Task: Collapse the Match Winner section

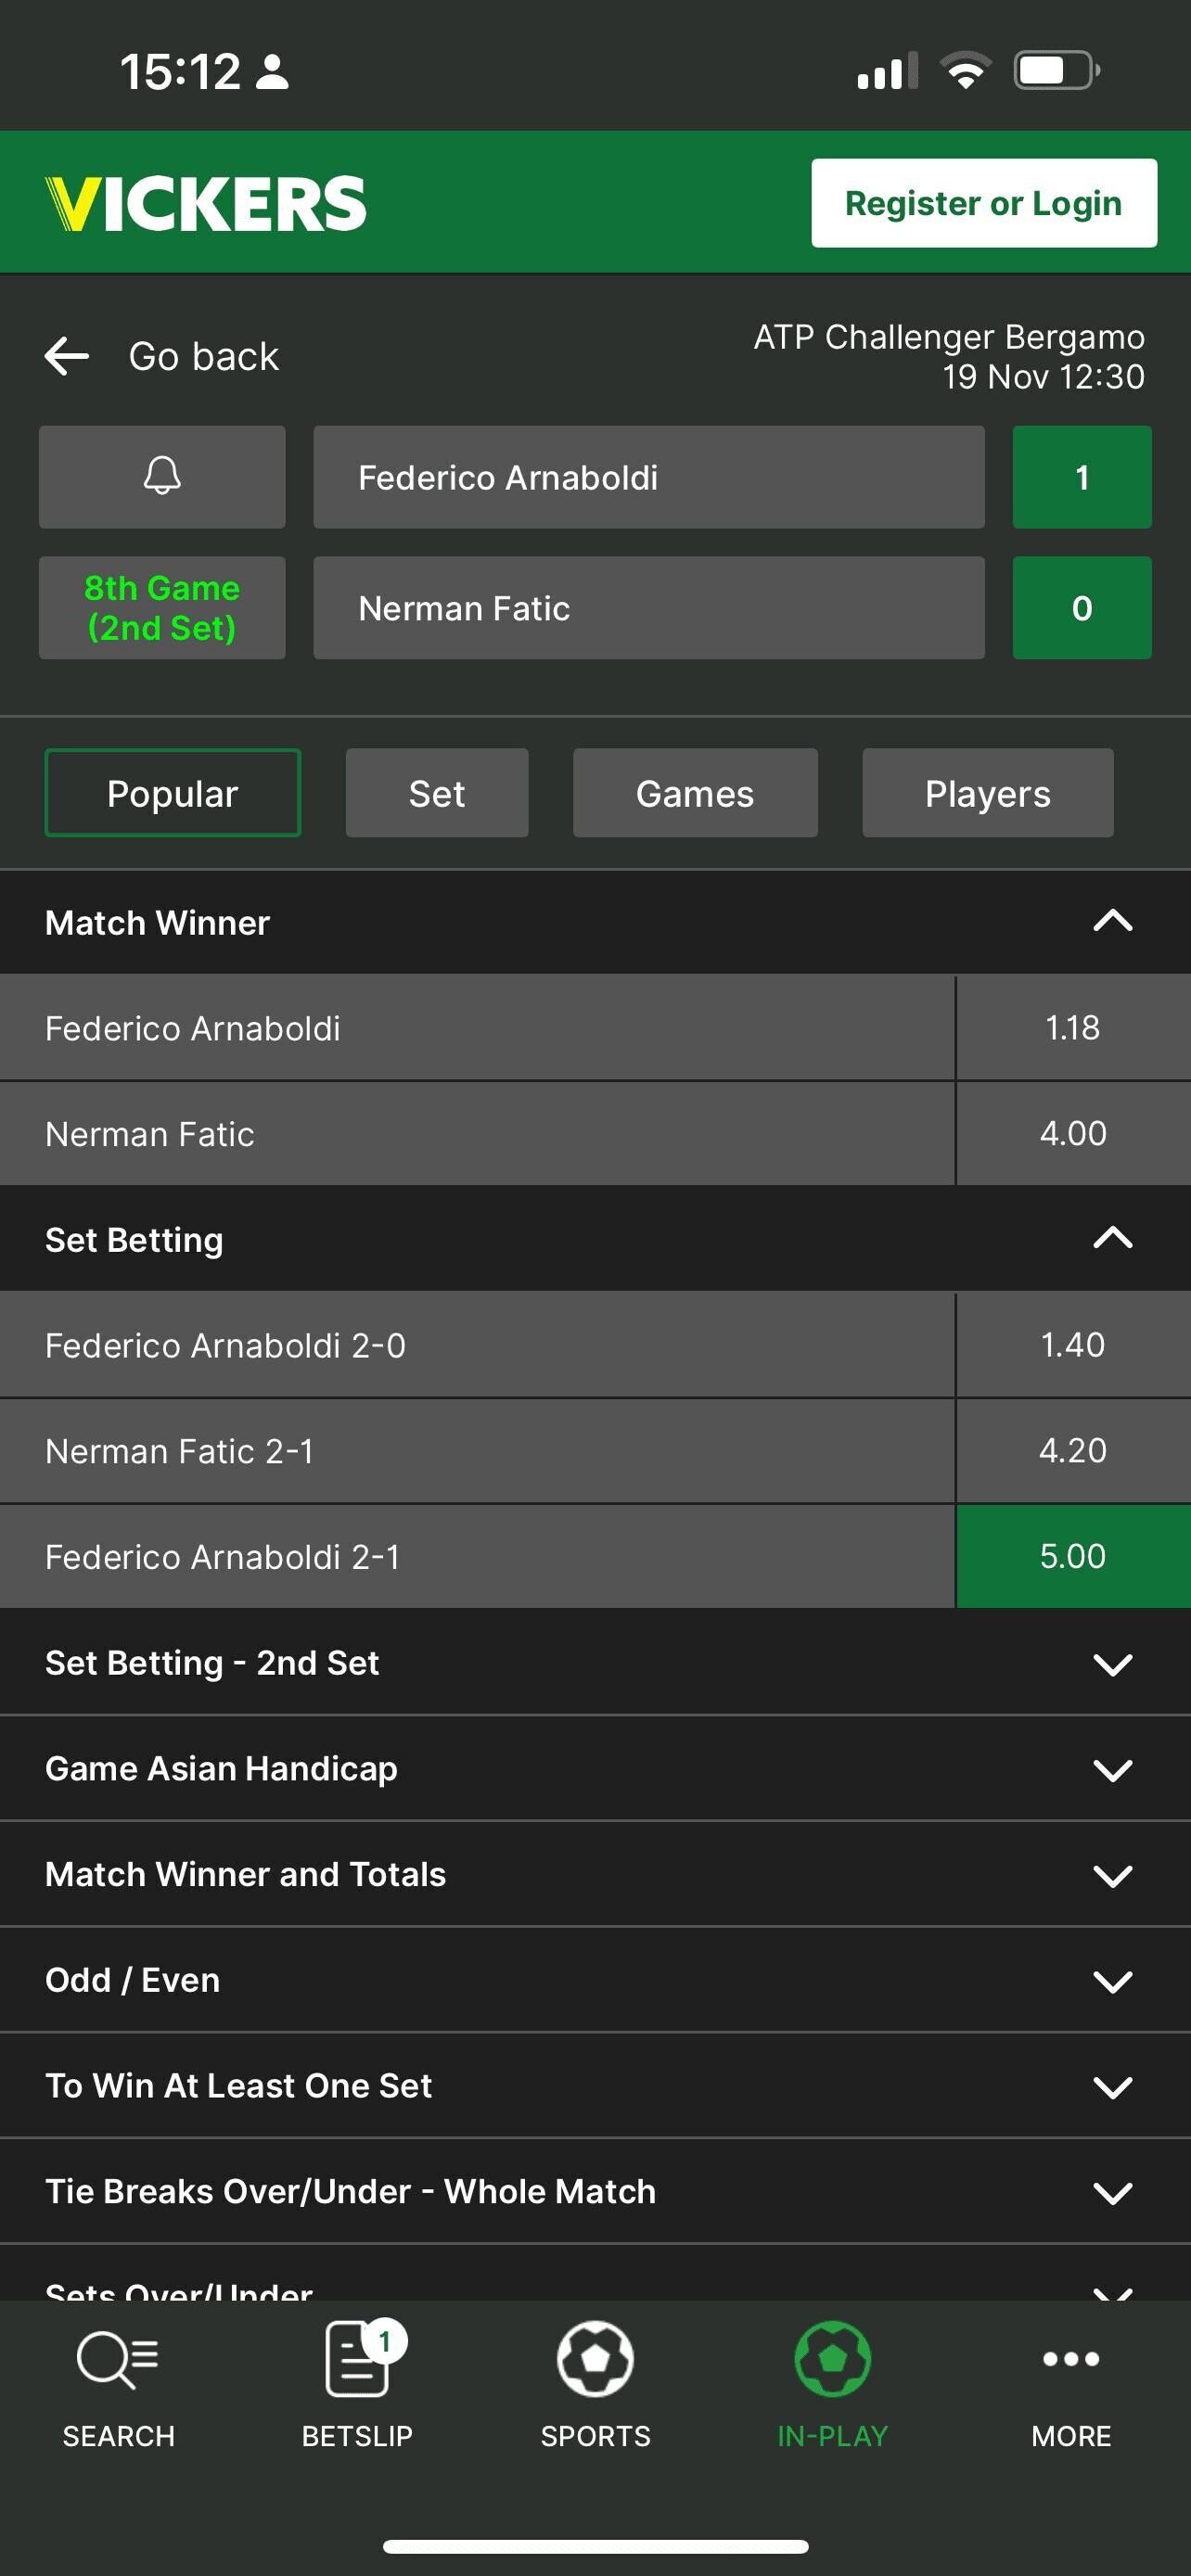Action: pyautogui.click(x=1112, y=922)
